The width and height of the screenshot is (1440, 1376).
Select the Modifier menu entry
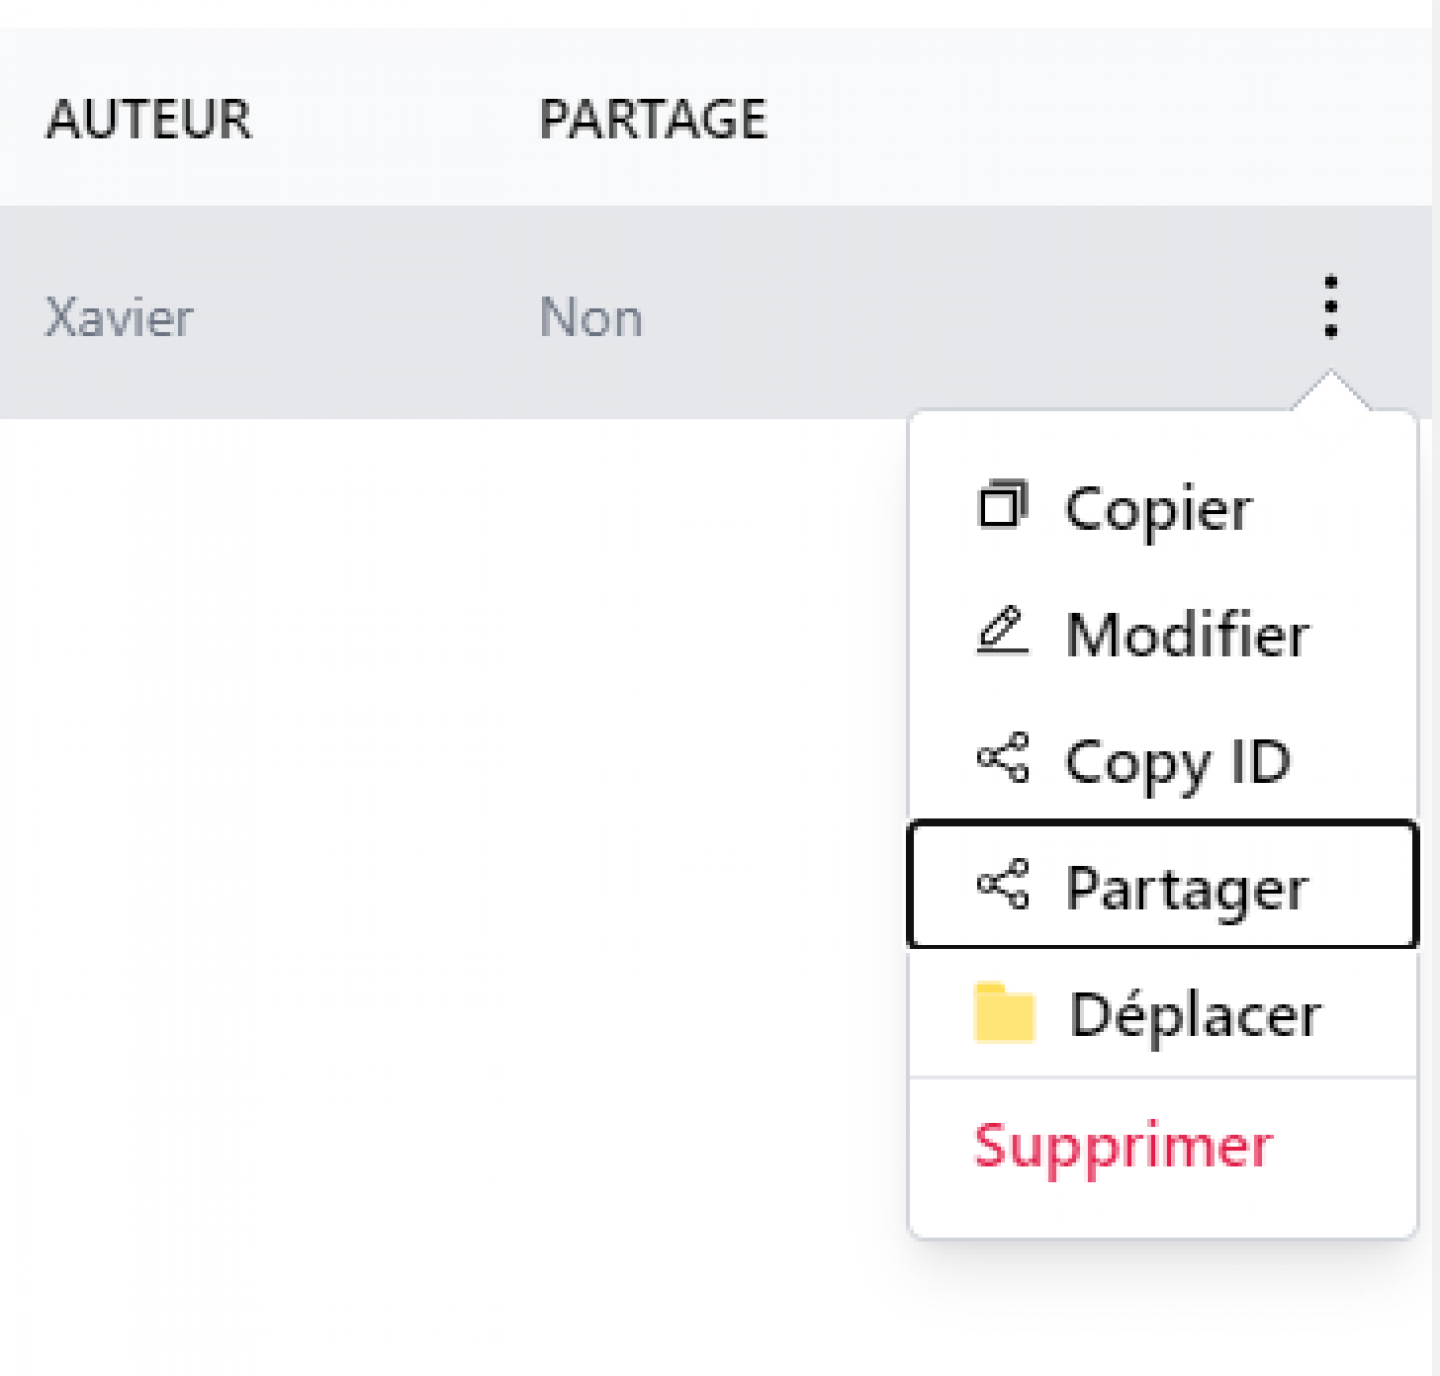pyautogui.click(x=1162, y=633)
